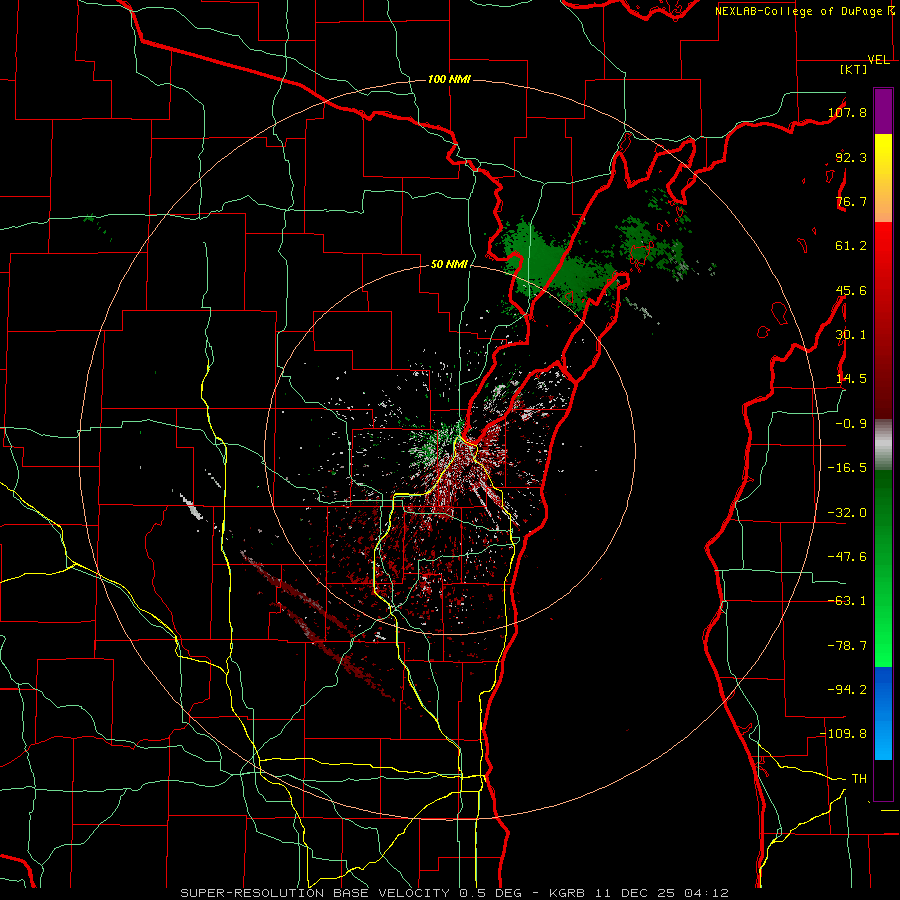
Task: Click the 107.8 value on velocity scale
Action: pyautogui.click(x=847, y=112)
